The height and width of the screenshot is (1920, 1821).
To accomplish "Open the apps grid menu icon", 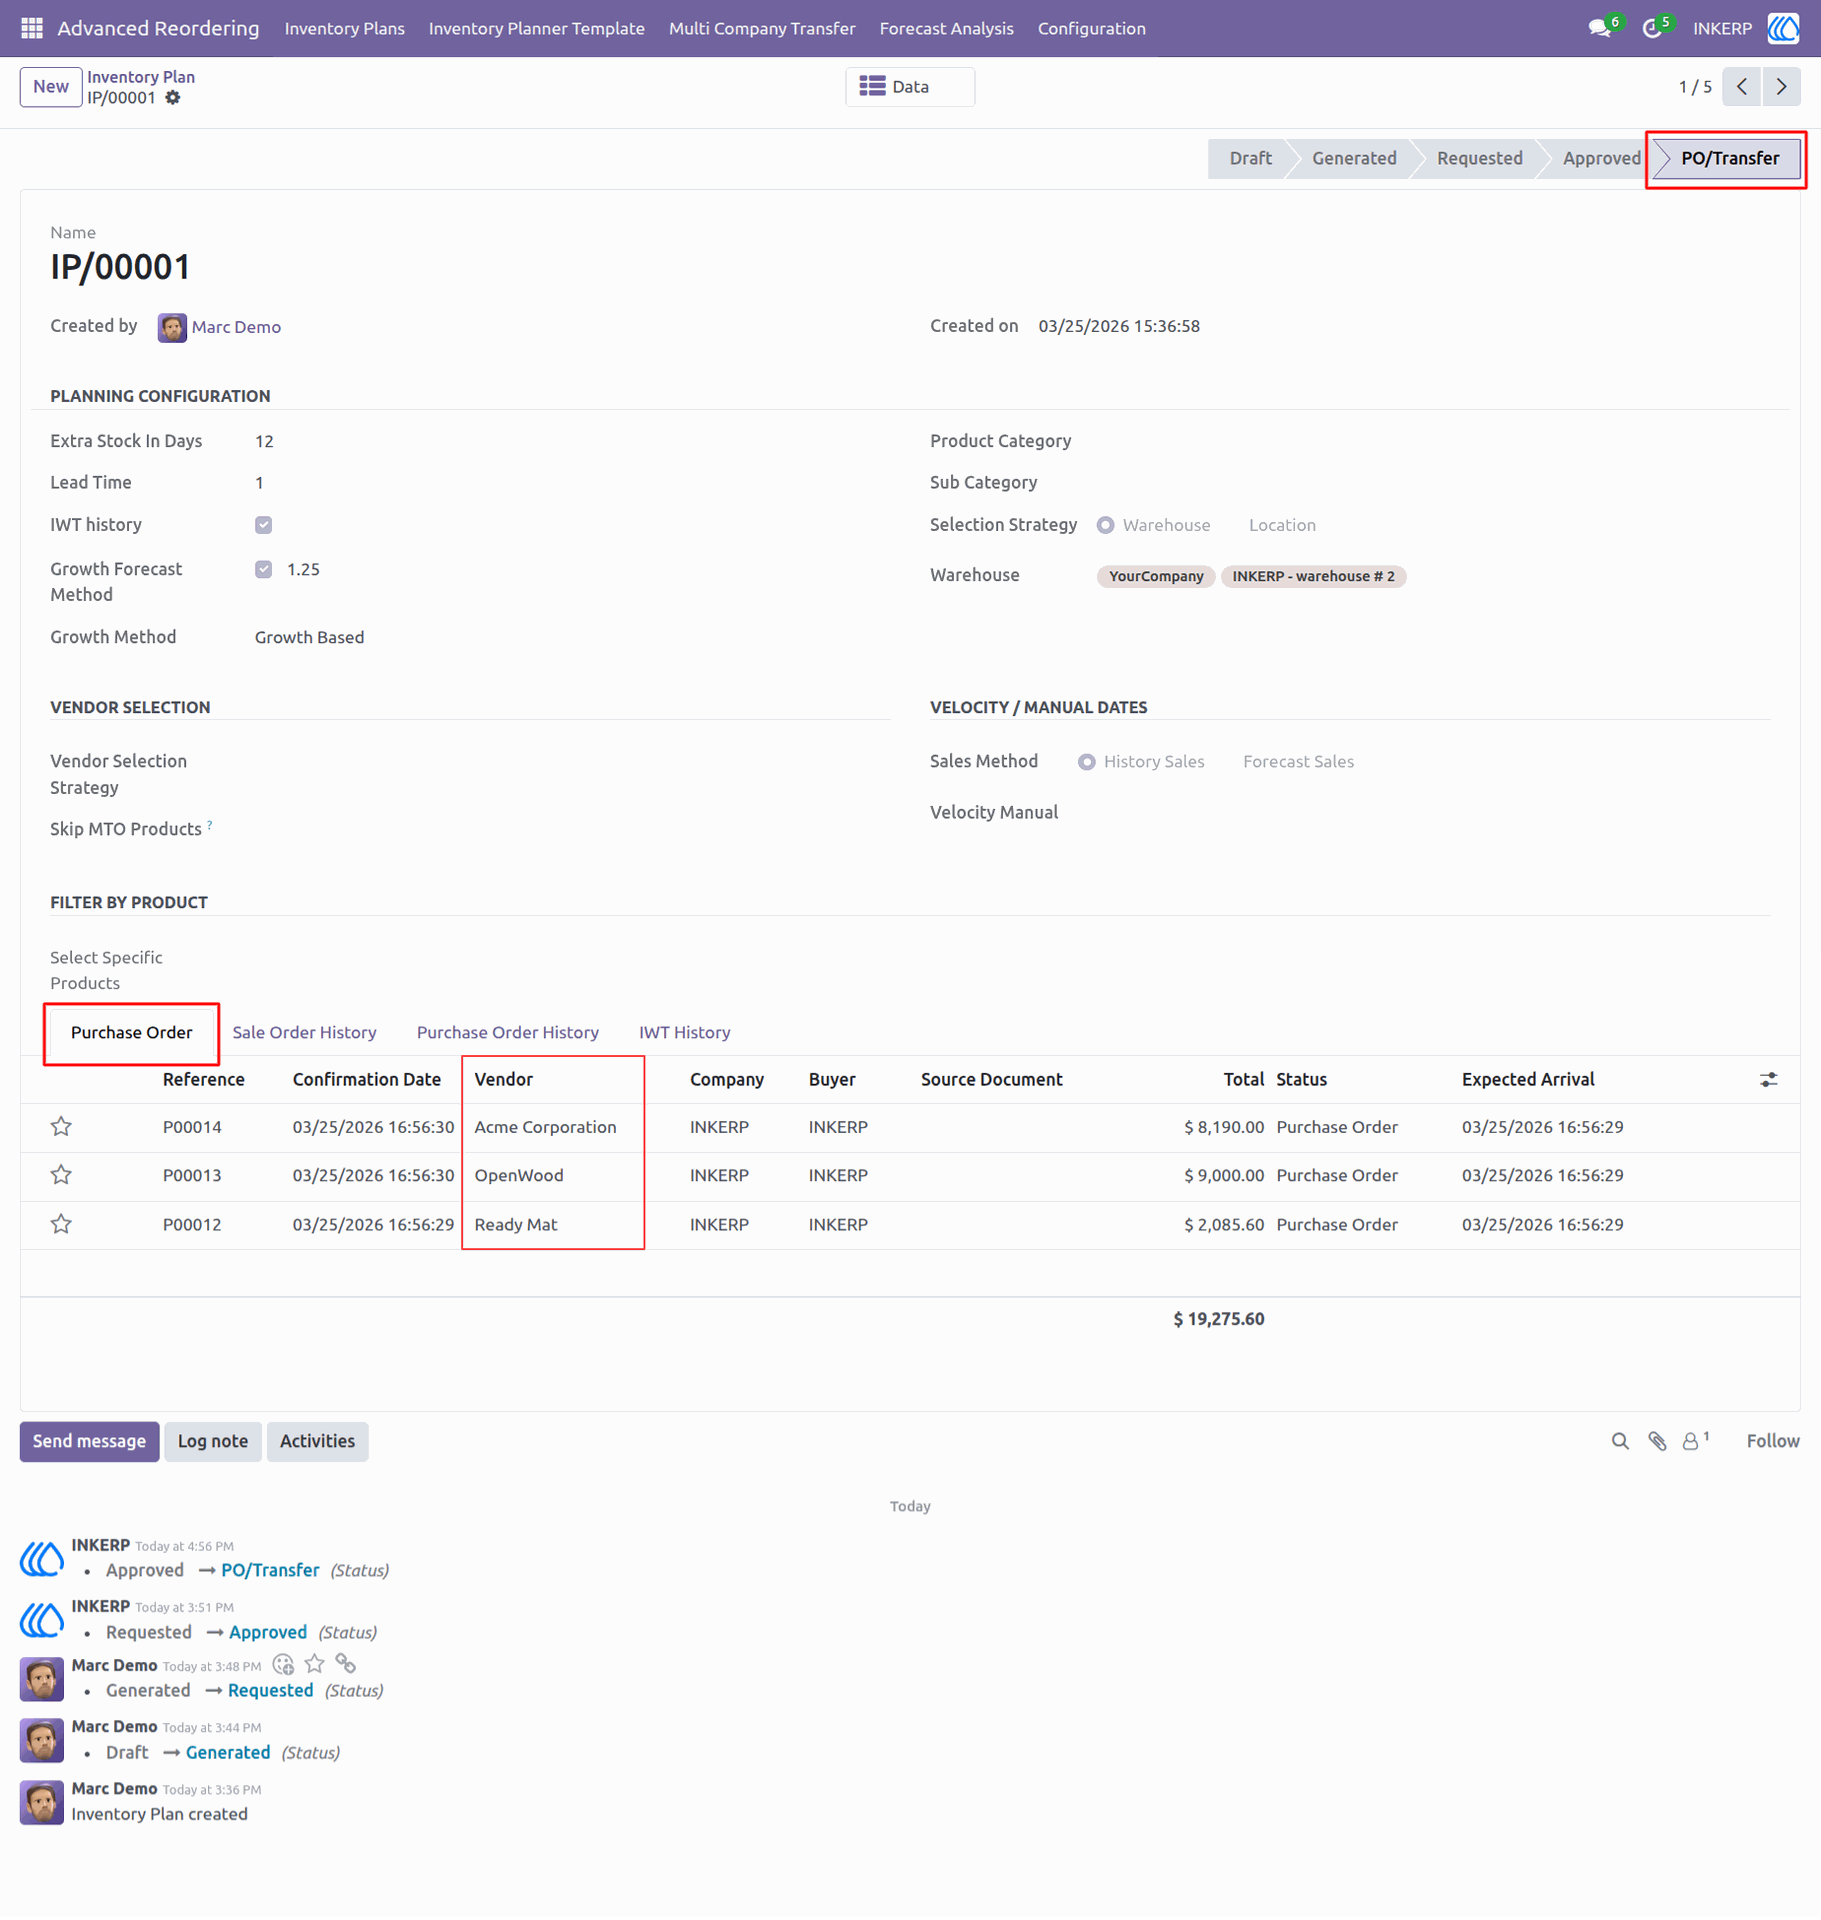I will click(x=32, y=28).
